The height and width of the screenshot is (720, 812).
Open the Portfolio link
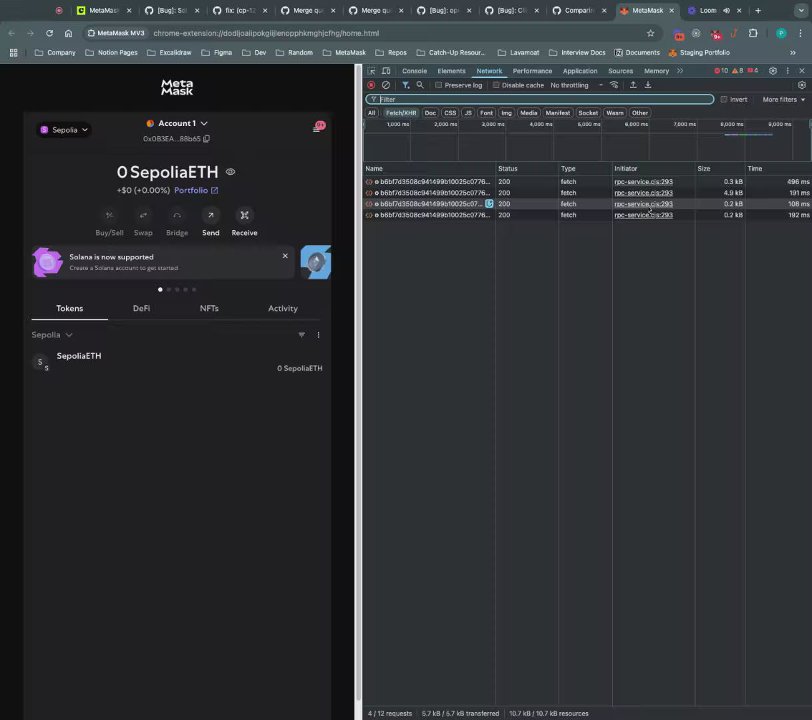coord(196,191)
